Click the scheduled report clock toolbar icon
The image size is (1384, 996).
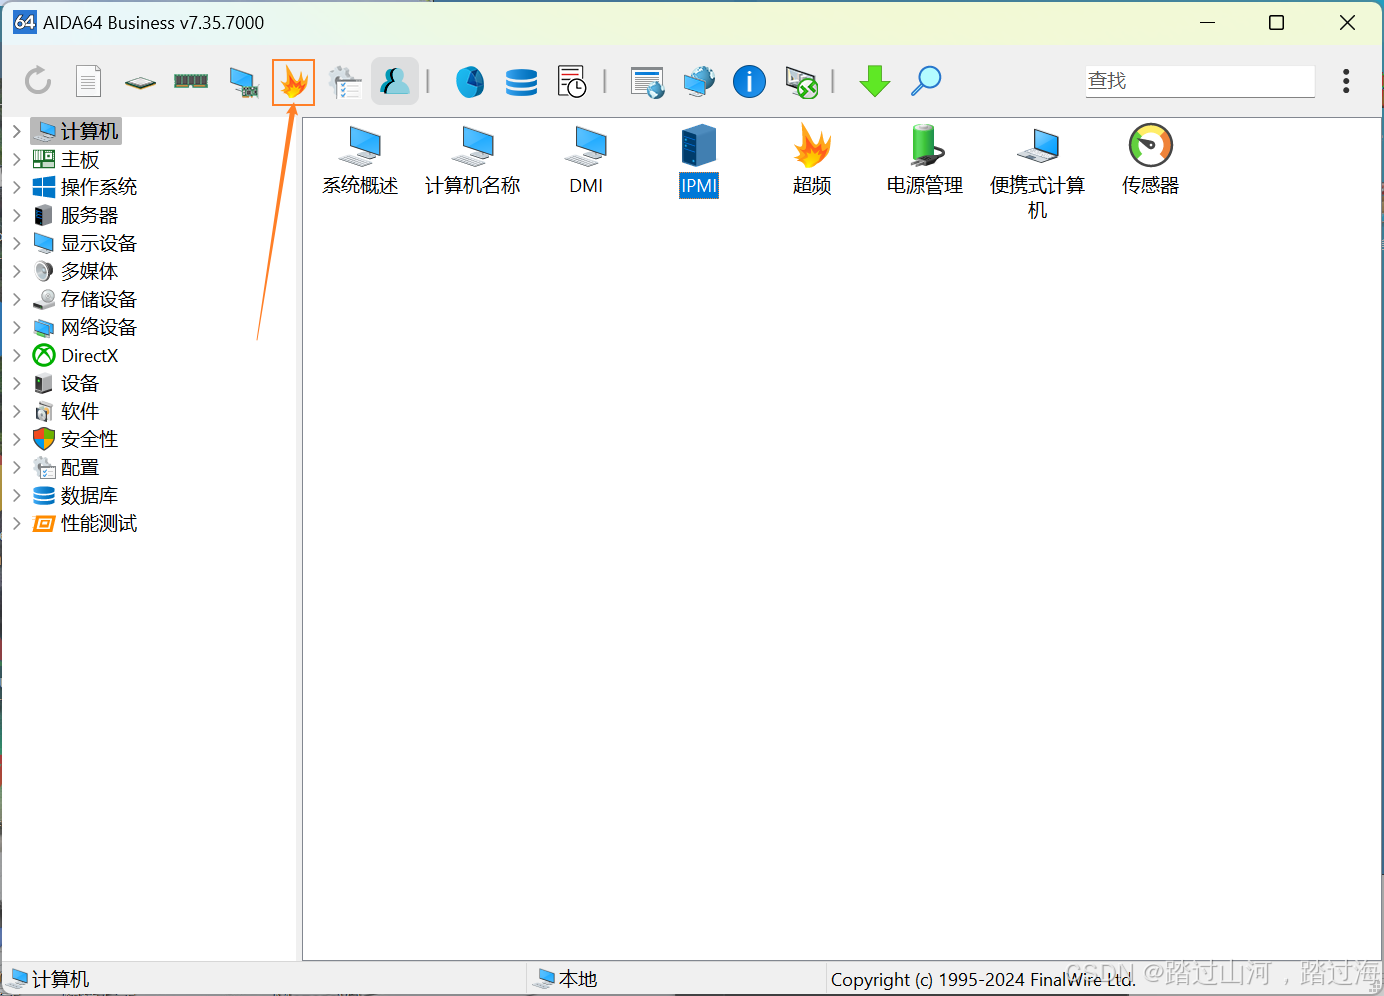[x=572, y=82]
